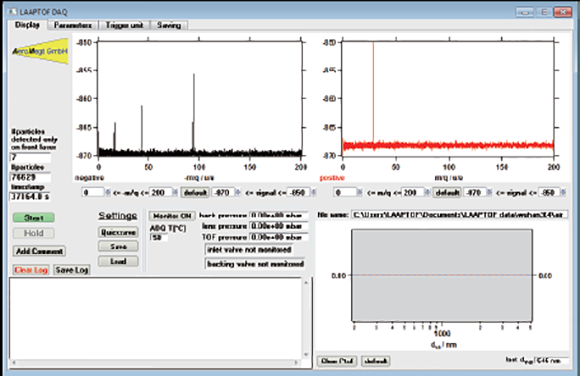This screenshot has height=376, width=580.
Task: Click the Clear Plot button below size plot
Action: [x=337, y=361]
